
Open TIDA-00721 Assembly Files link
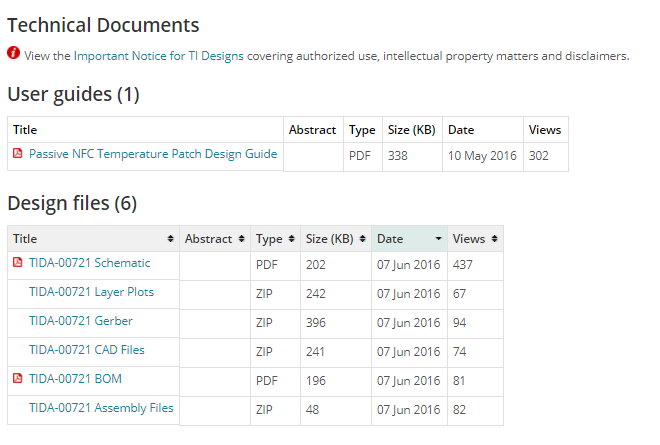[x=101, y=408]
